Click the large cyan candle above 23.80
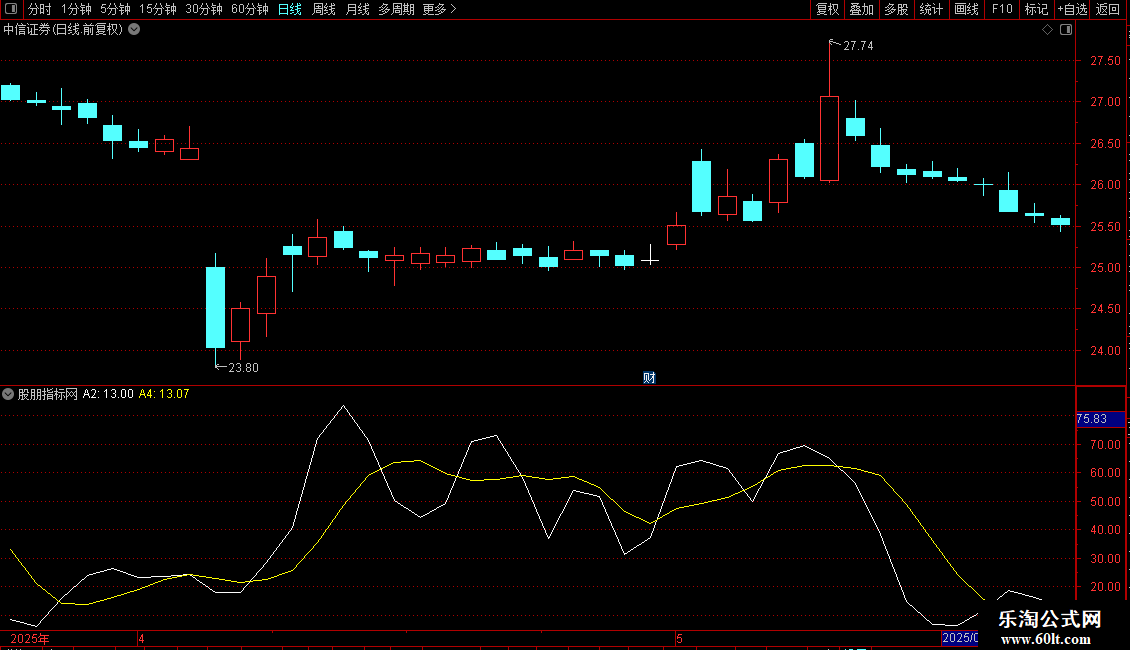 215,308
